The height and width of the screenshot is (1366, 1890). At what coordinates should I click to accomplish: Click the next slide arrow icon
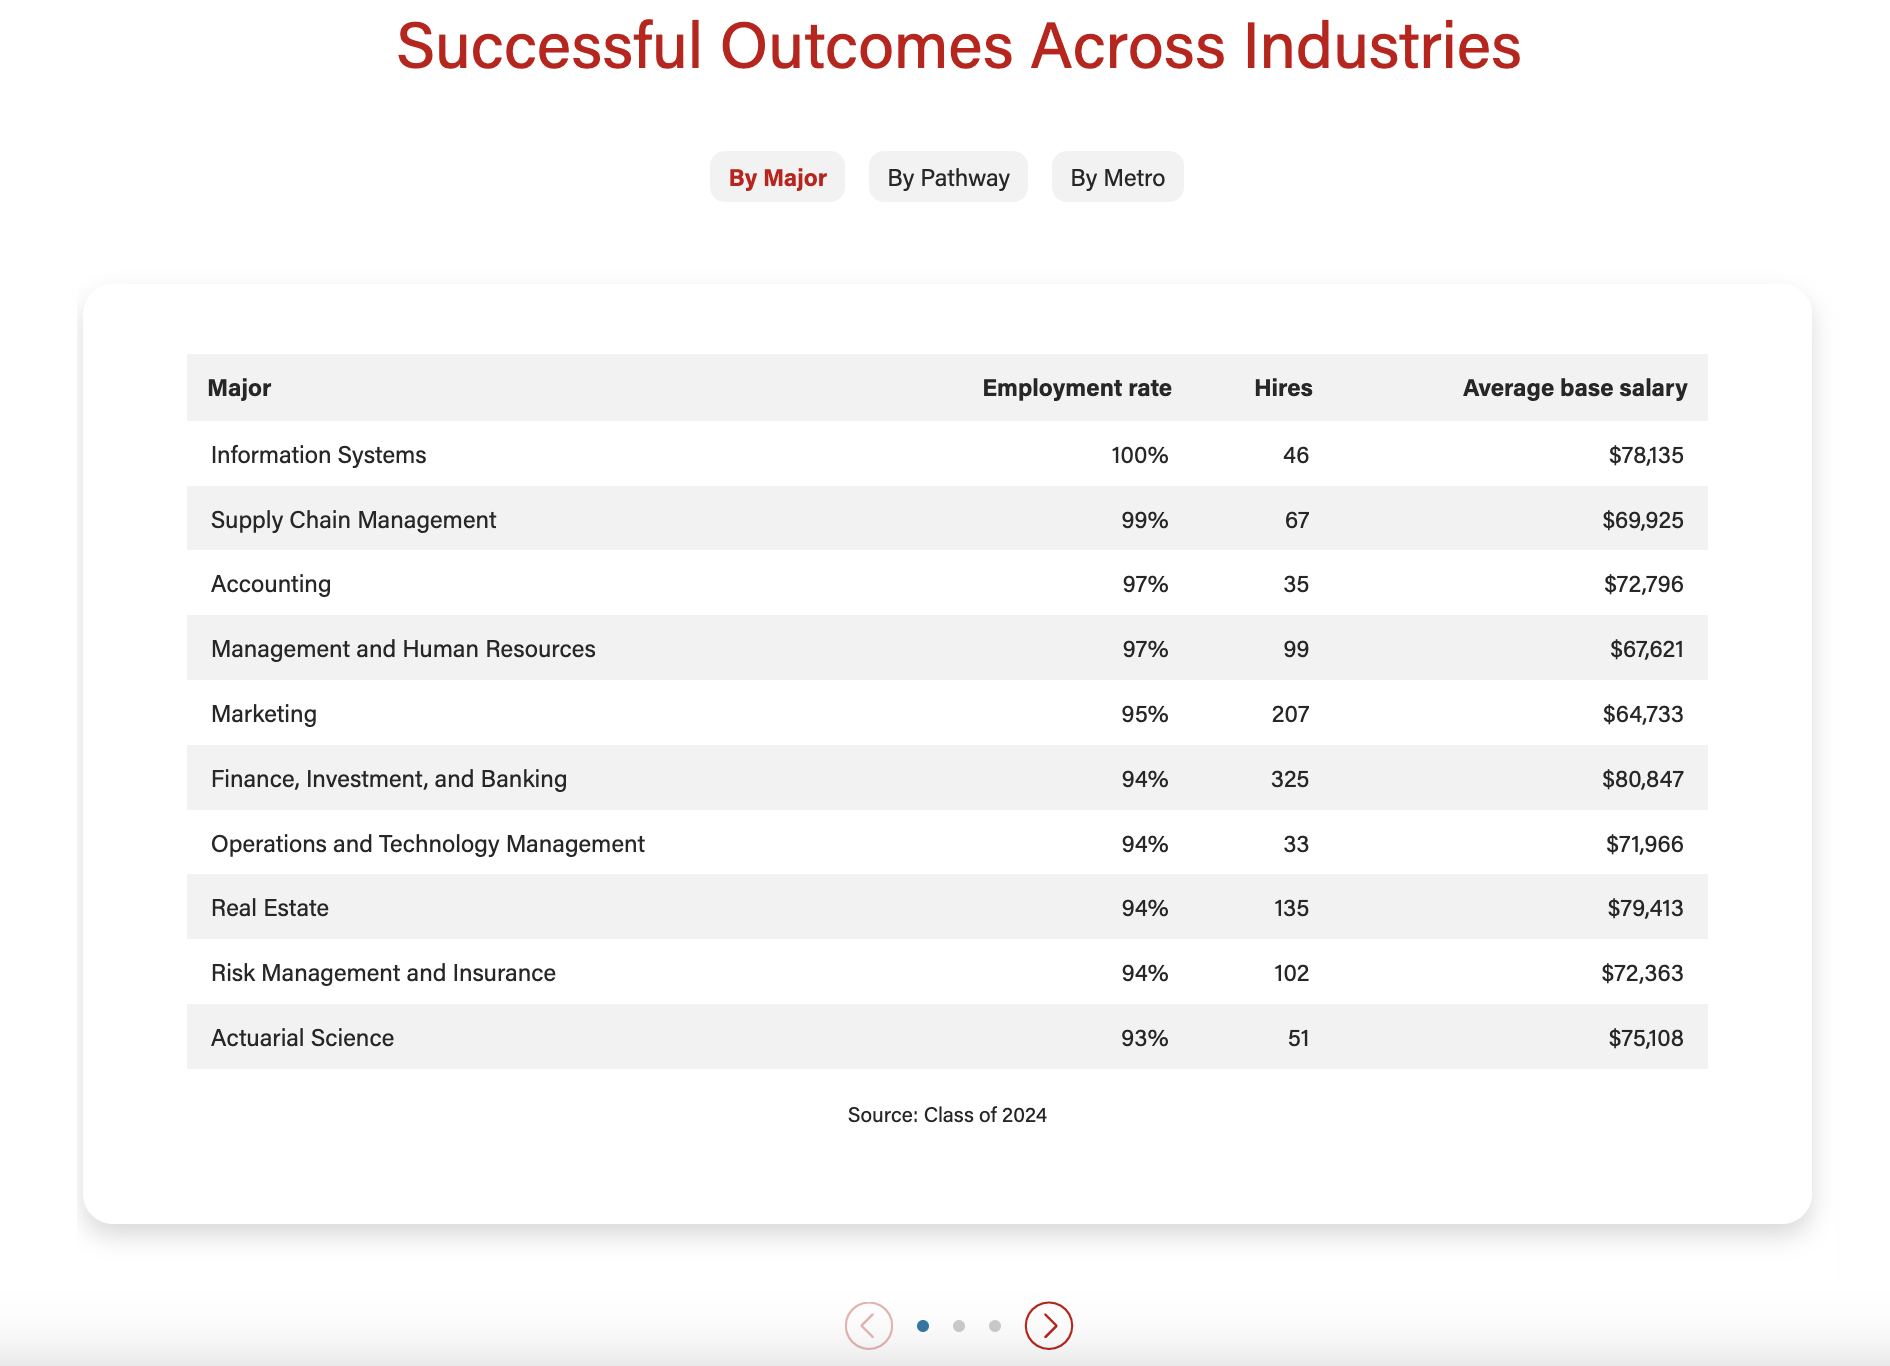point(1048,1326)
